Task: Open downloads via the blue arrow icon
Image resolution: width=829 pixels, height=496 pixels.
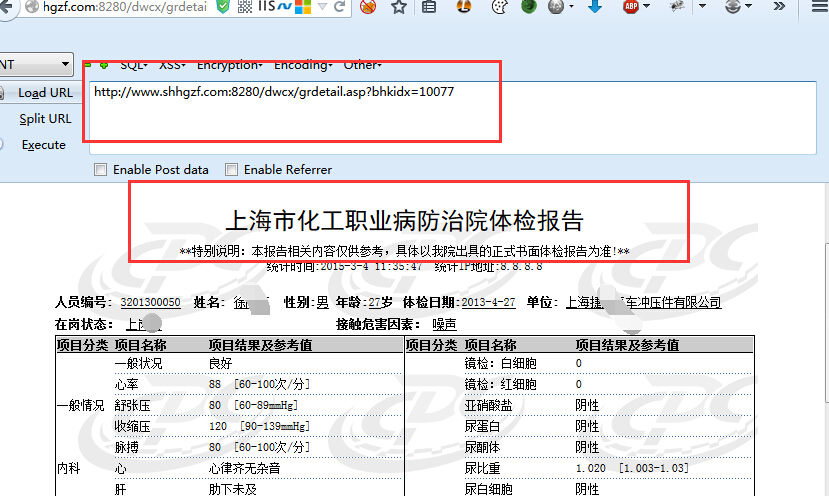Action: pos(595,6)
